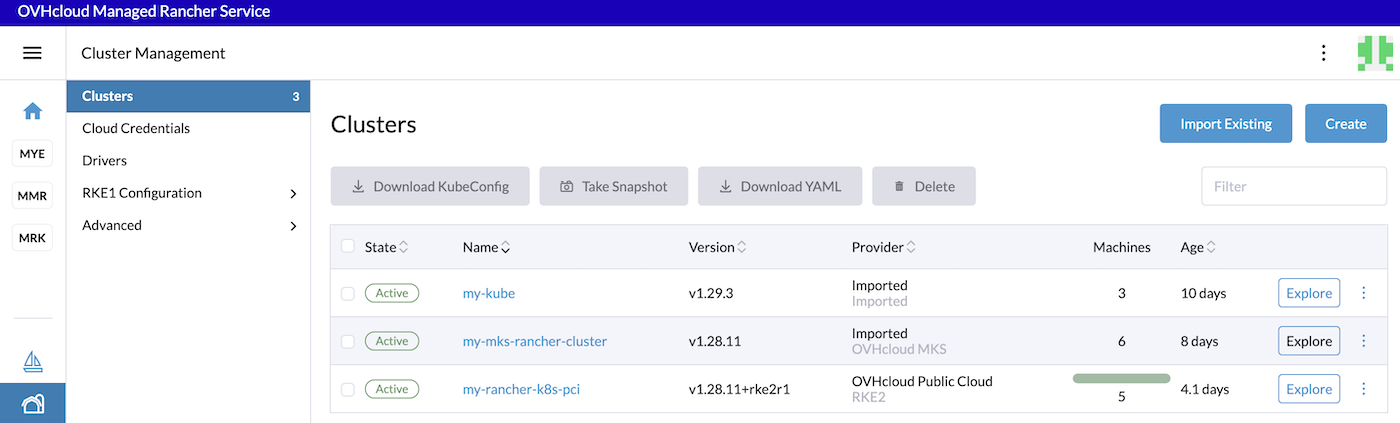Click the Active badge of my-rancher-k8s-pci
The image size is (1400, 423).
tap(392, 389)
